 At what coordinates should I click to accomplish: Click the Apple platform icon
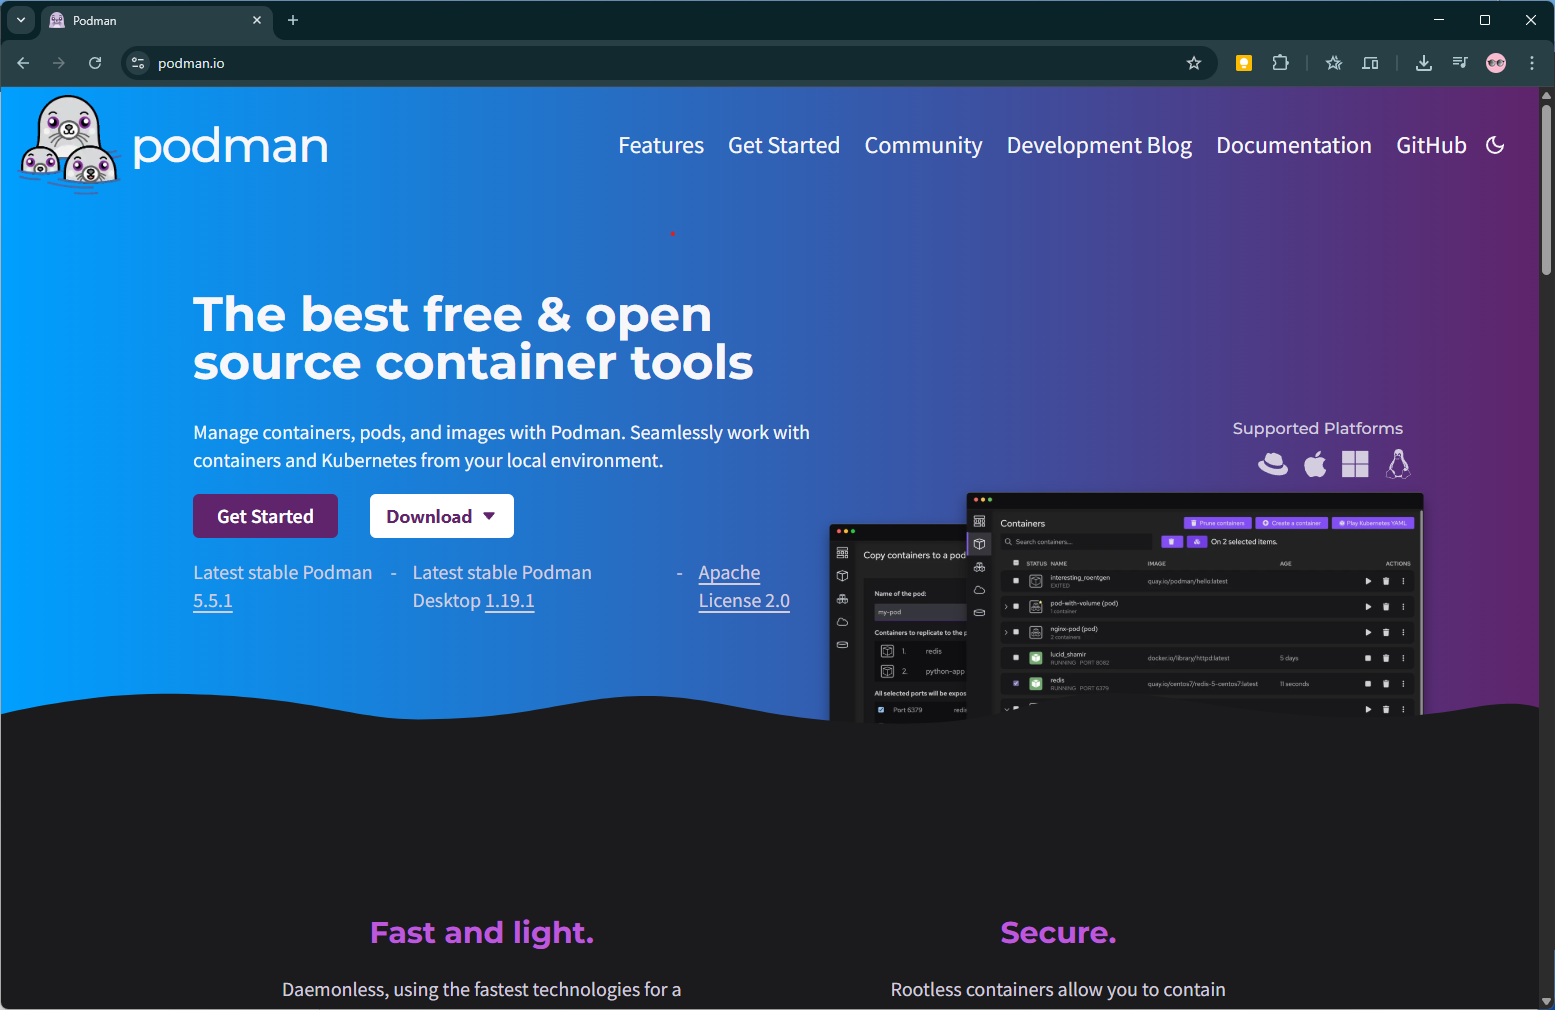[x=1315, y=464]
